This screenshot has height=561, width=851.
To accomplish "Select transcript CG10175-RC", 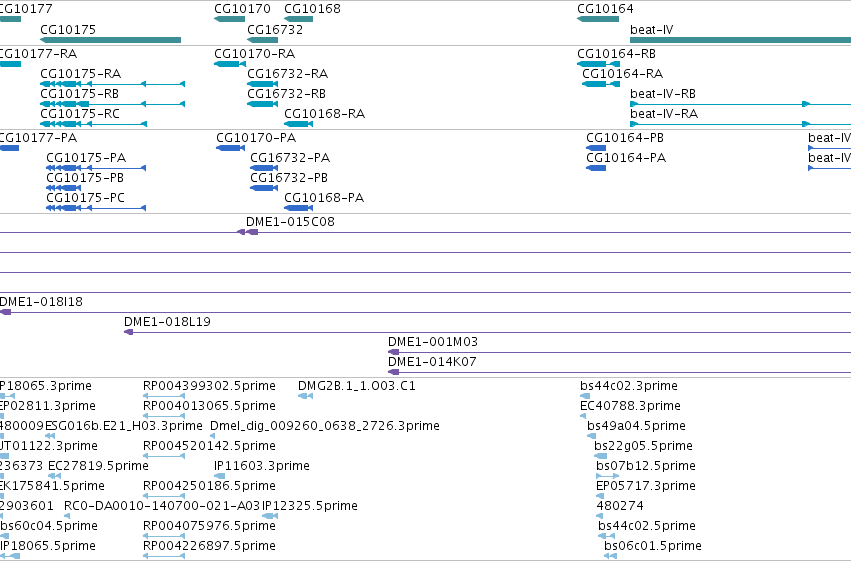I will [93, 124].
